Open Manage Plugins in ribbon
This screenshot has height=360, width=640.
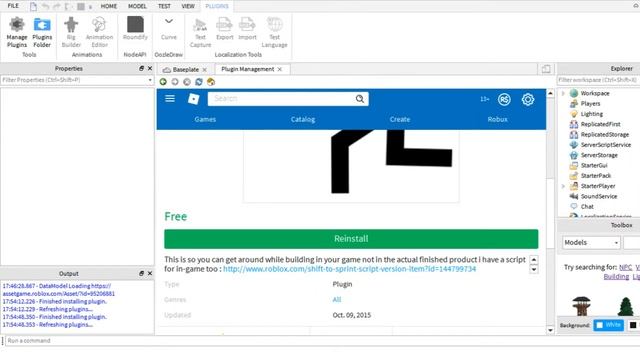17,32
